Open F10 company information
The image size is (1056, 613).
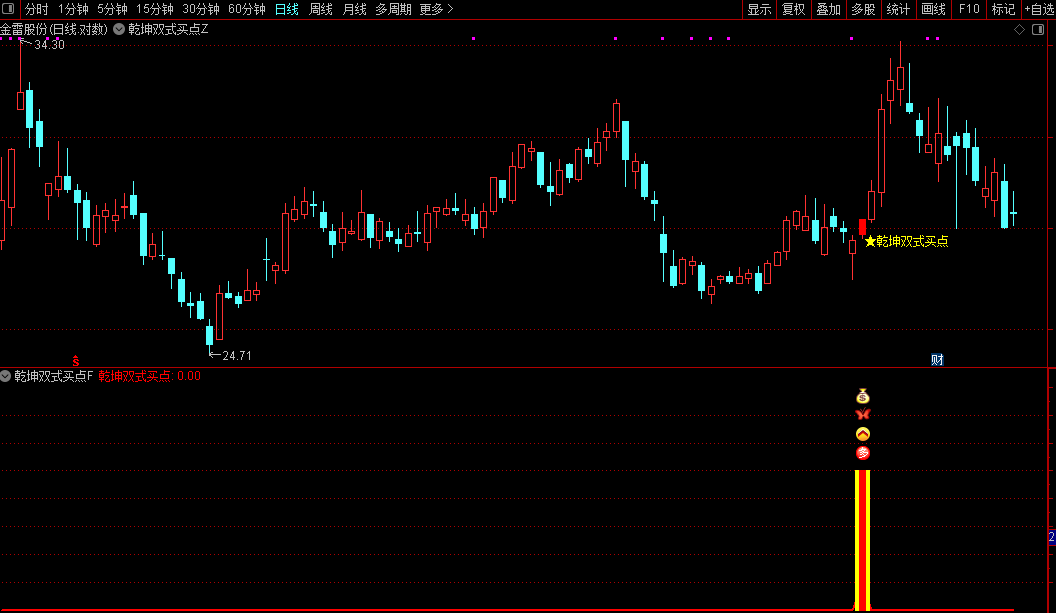(x=969, y=9)
